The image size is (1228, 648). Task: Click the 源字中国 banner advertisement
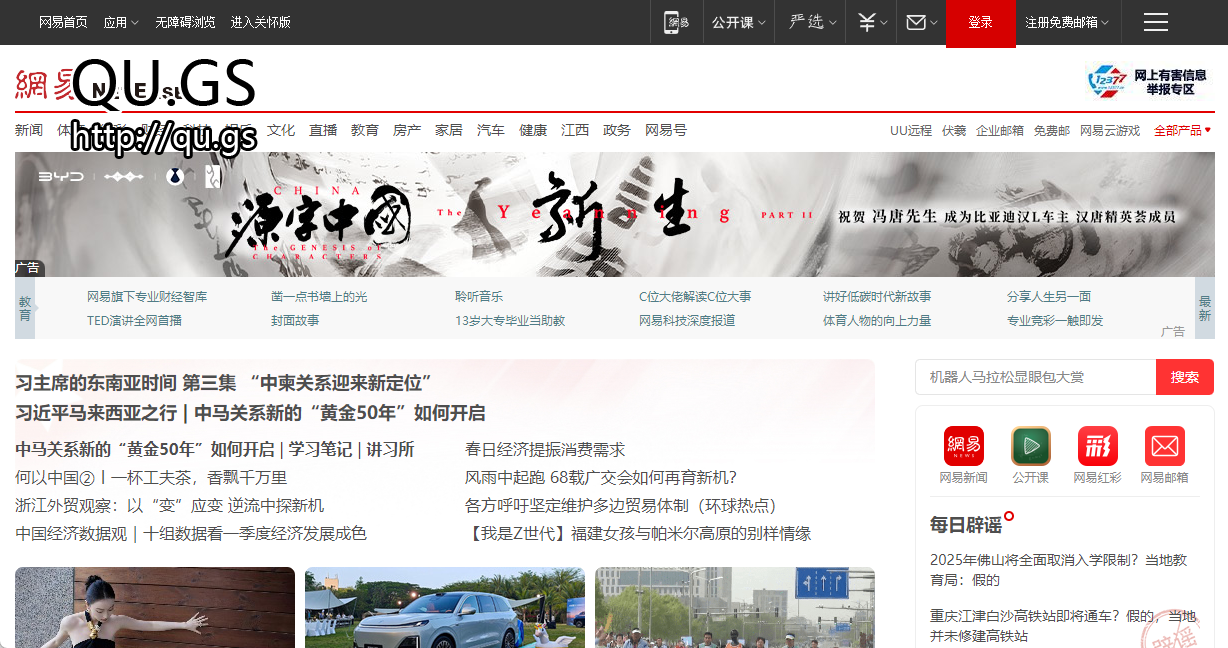[615, 214]
